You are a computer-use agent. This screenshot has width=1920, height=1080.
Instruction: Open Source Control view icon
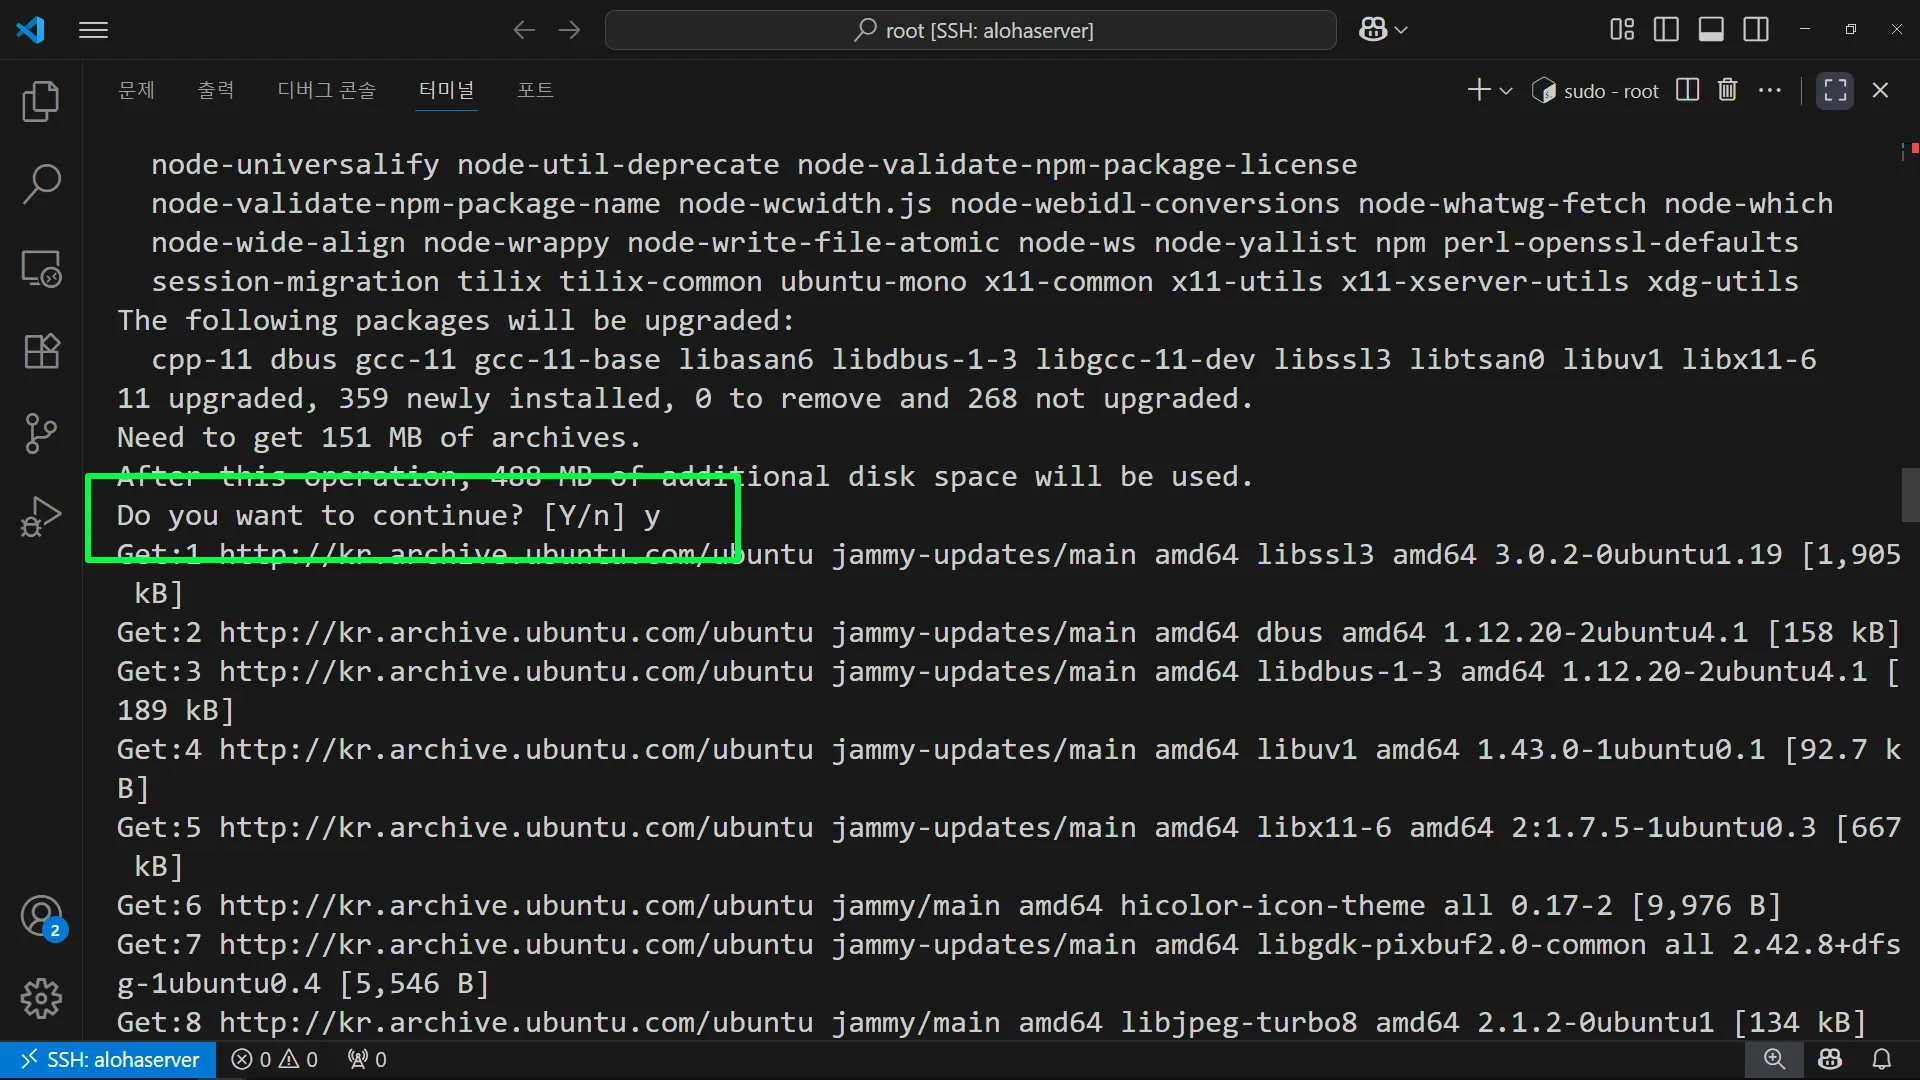click(41, 433)
